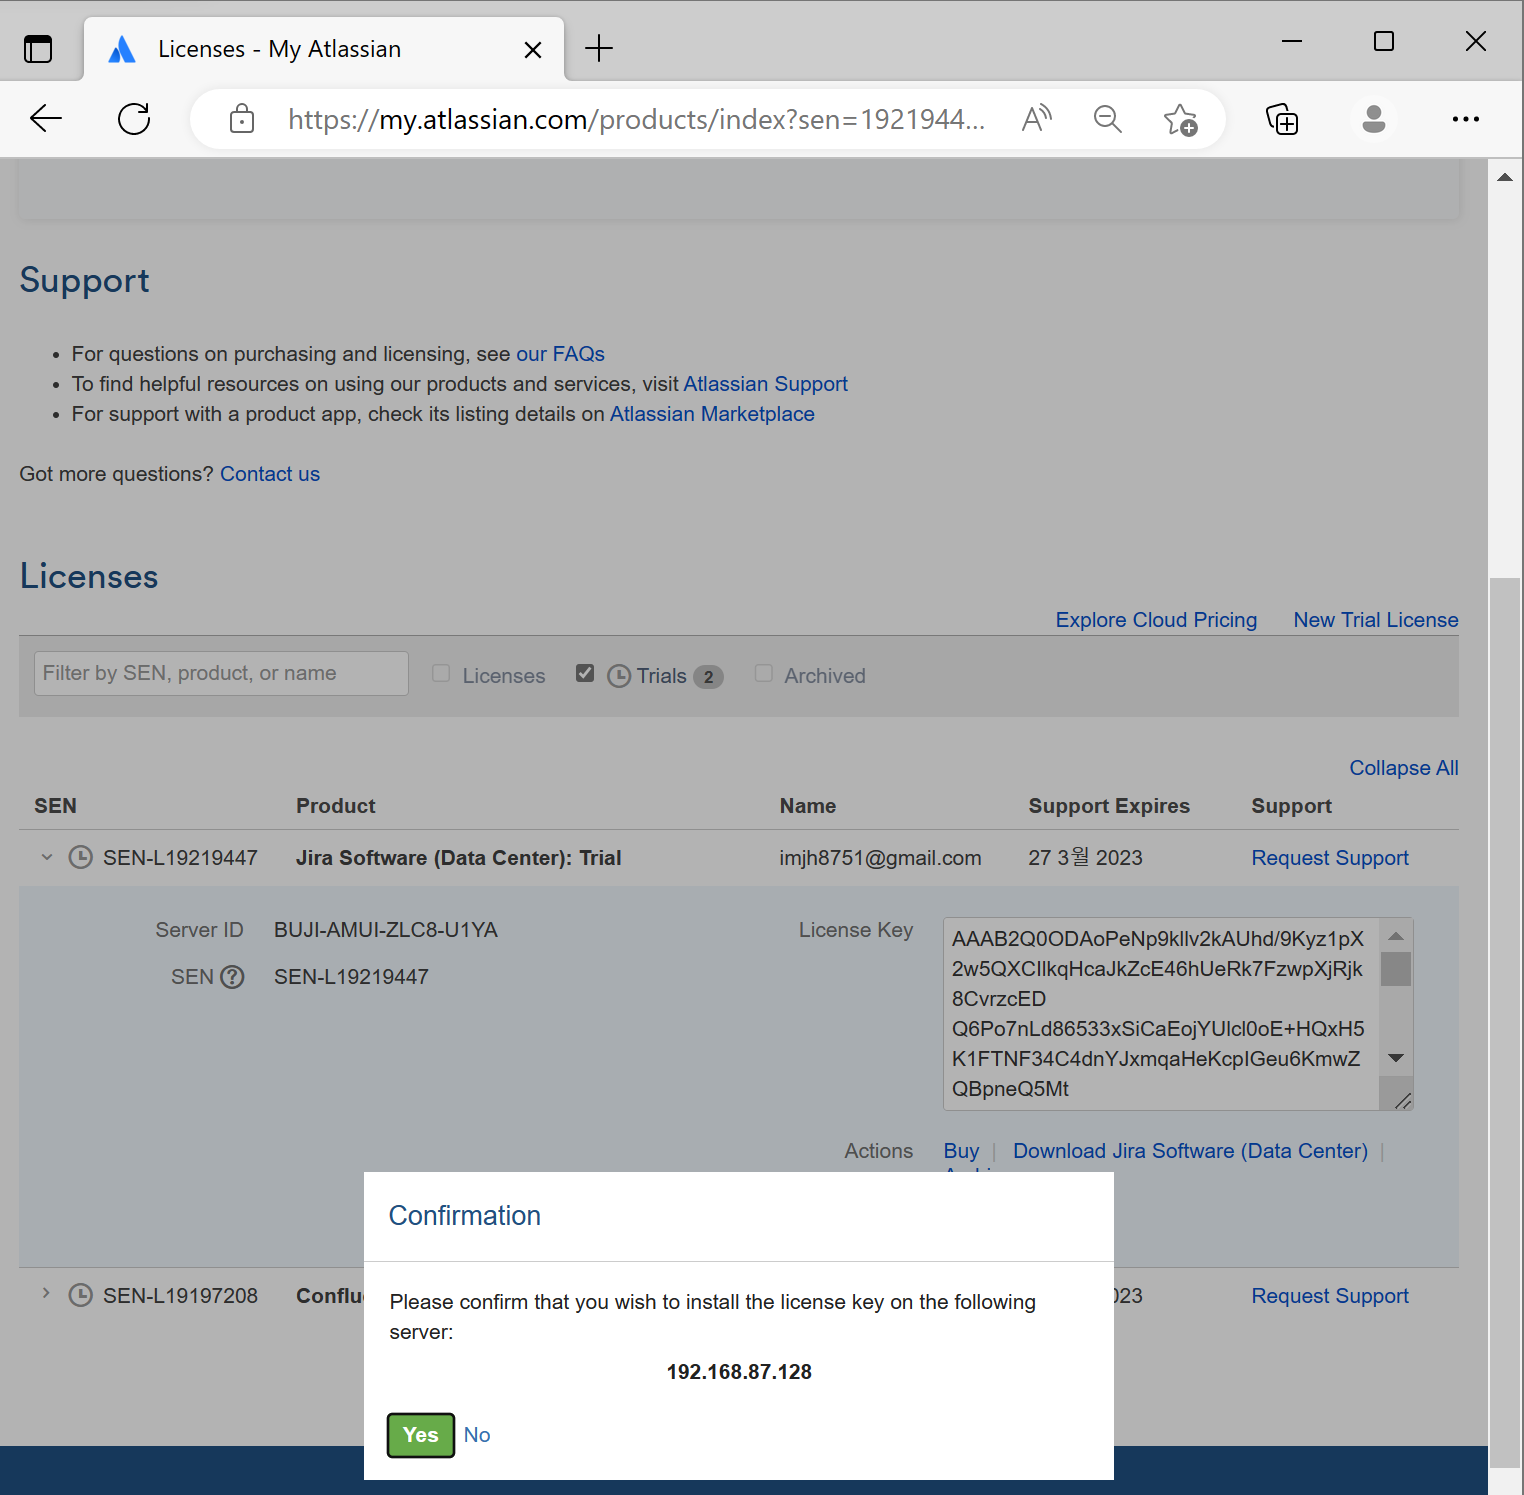
Task: Click Download Jira Software (Data Center) link
Action: click(1190, 1151)
